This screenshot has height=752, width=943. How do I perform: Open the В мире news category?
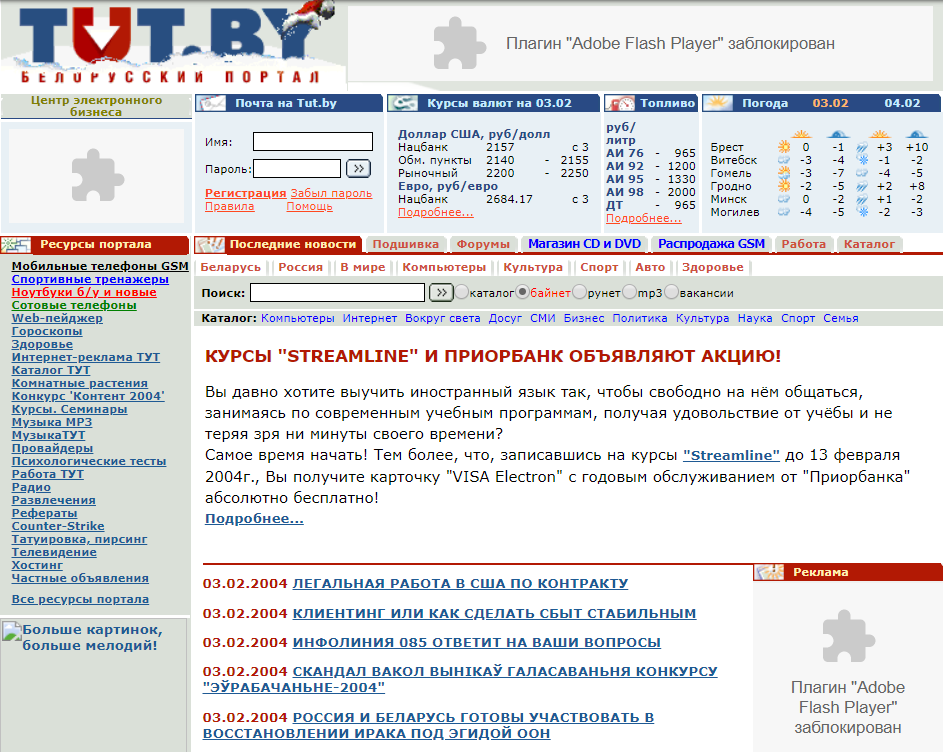tap(363, 267)
